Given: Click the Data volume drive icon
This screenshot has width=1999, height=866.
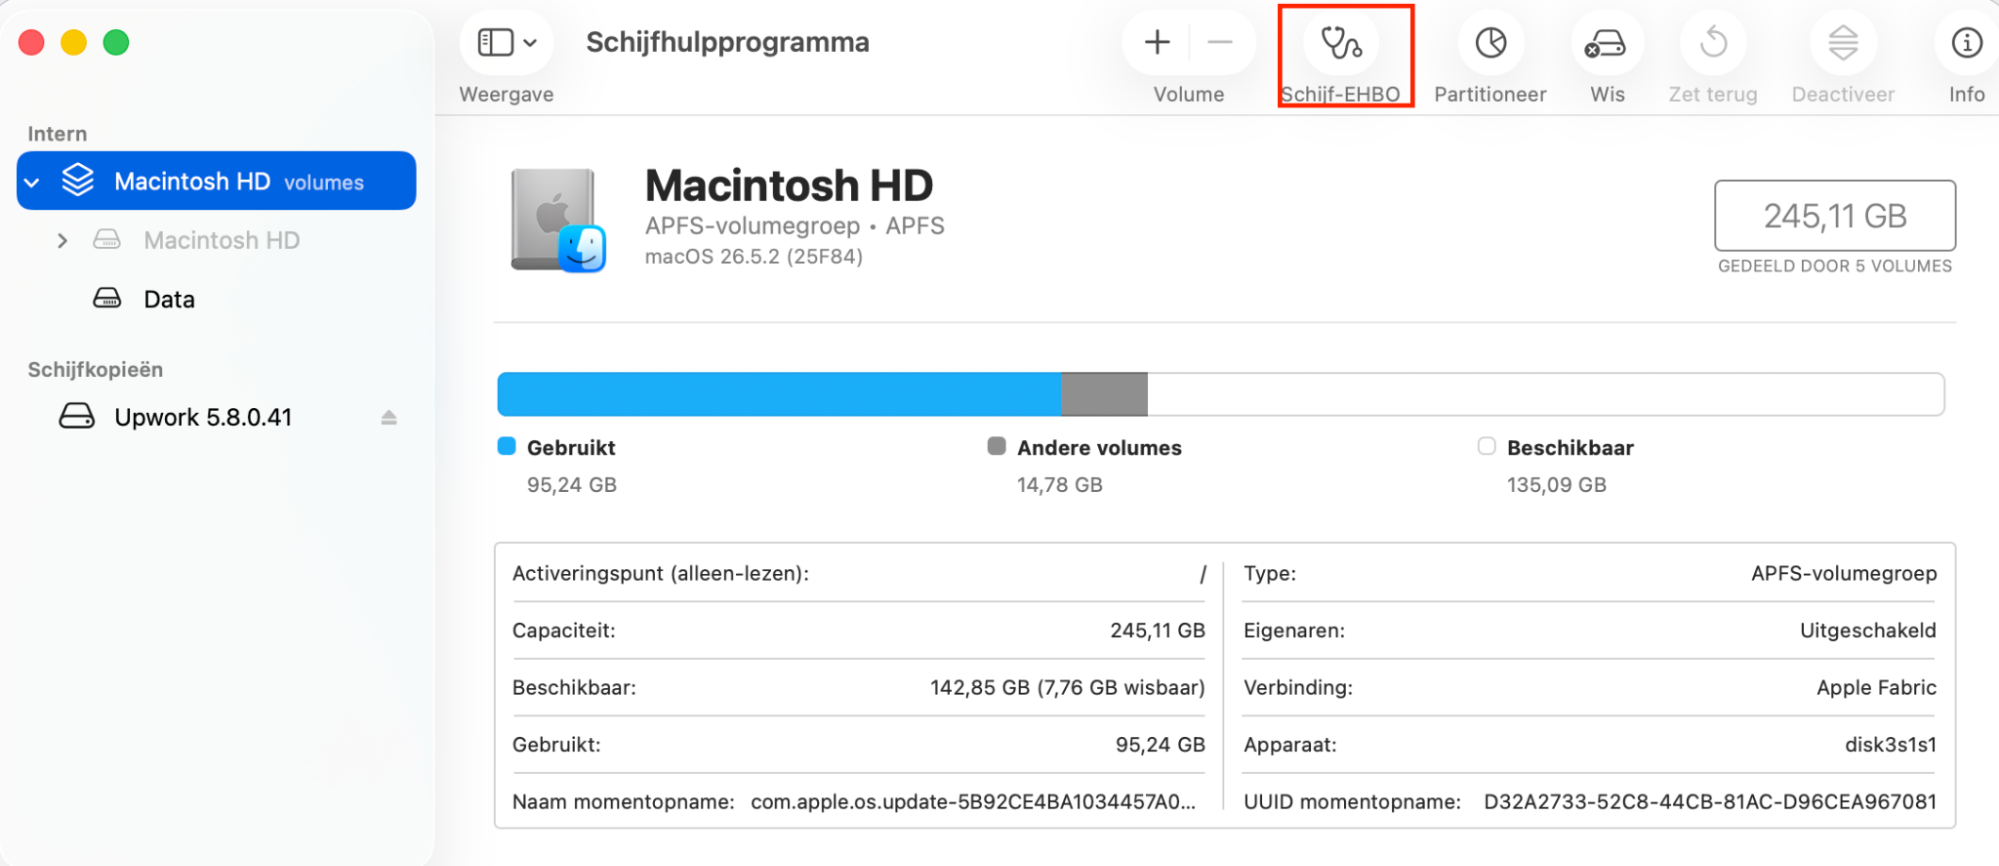Looking at the screenshot, I should (107, 298).
